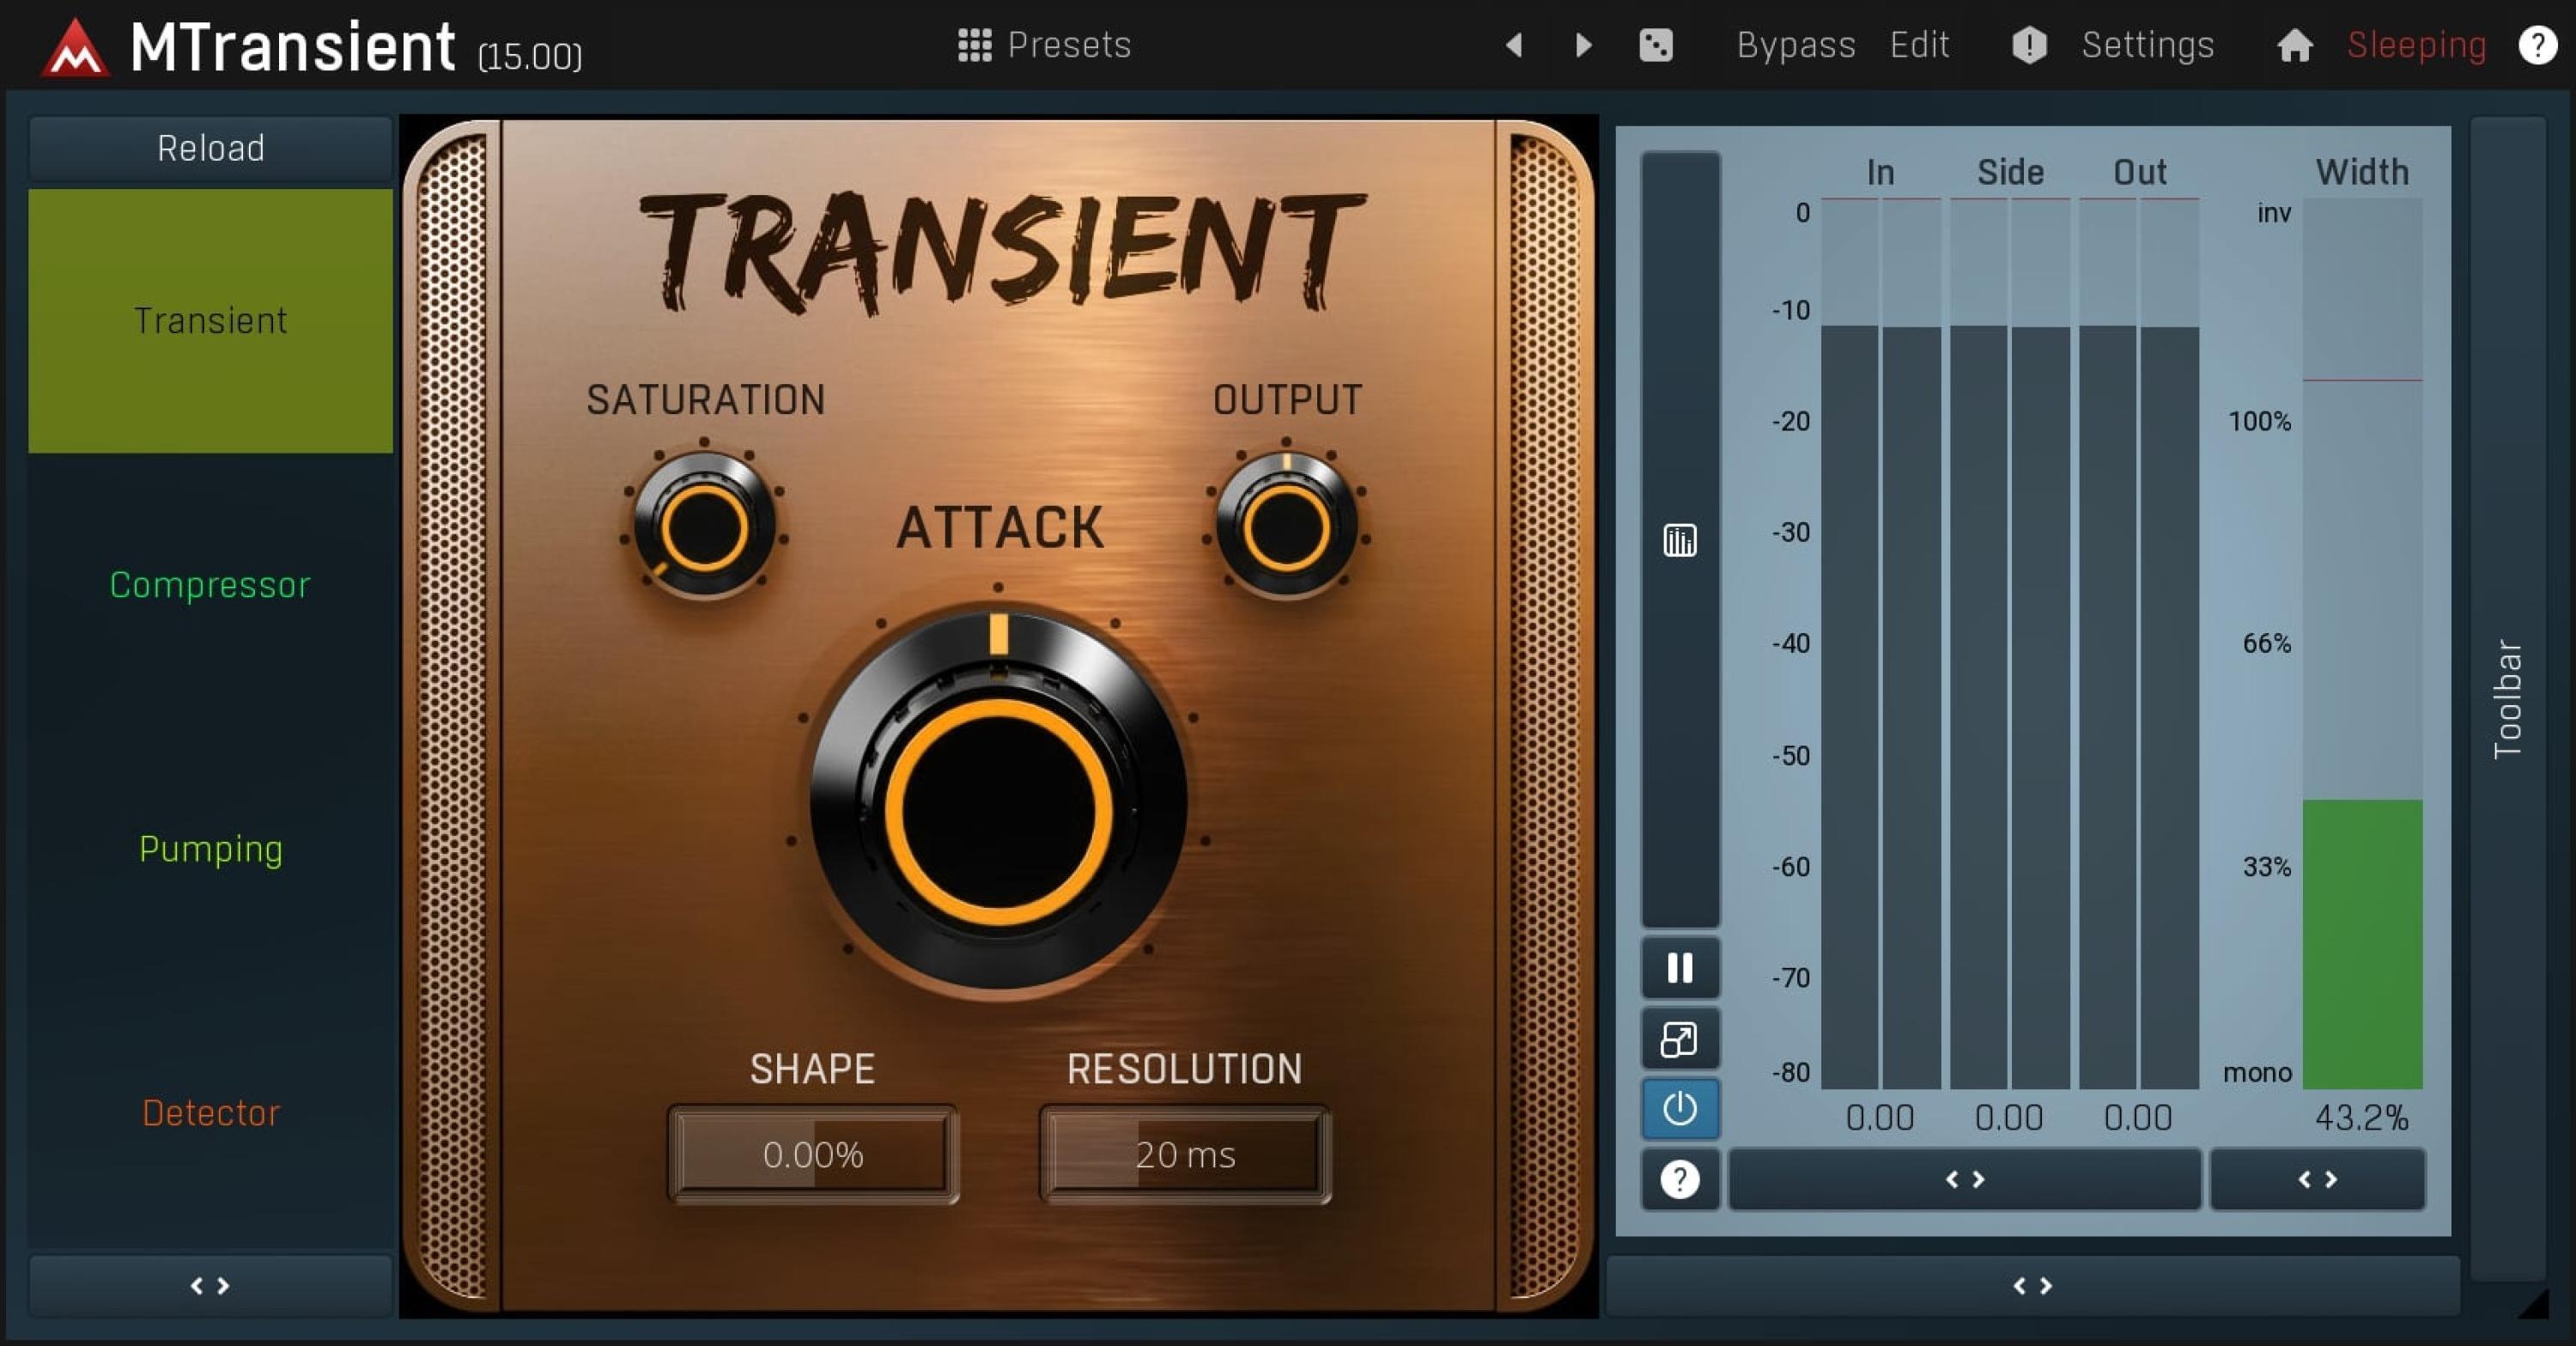Click the home icon in the toolbar
2576x1346 pixels.
(2295, 45)
